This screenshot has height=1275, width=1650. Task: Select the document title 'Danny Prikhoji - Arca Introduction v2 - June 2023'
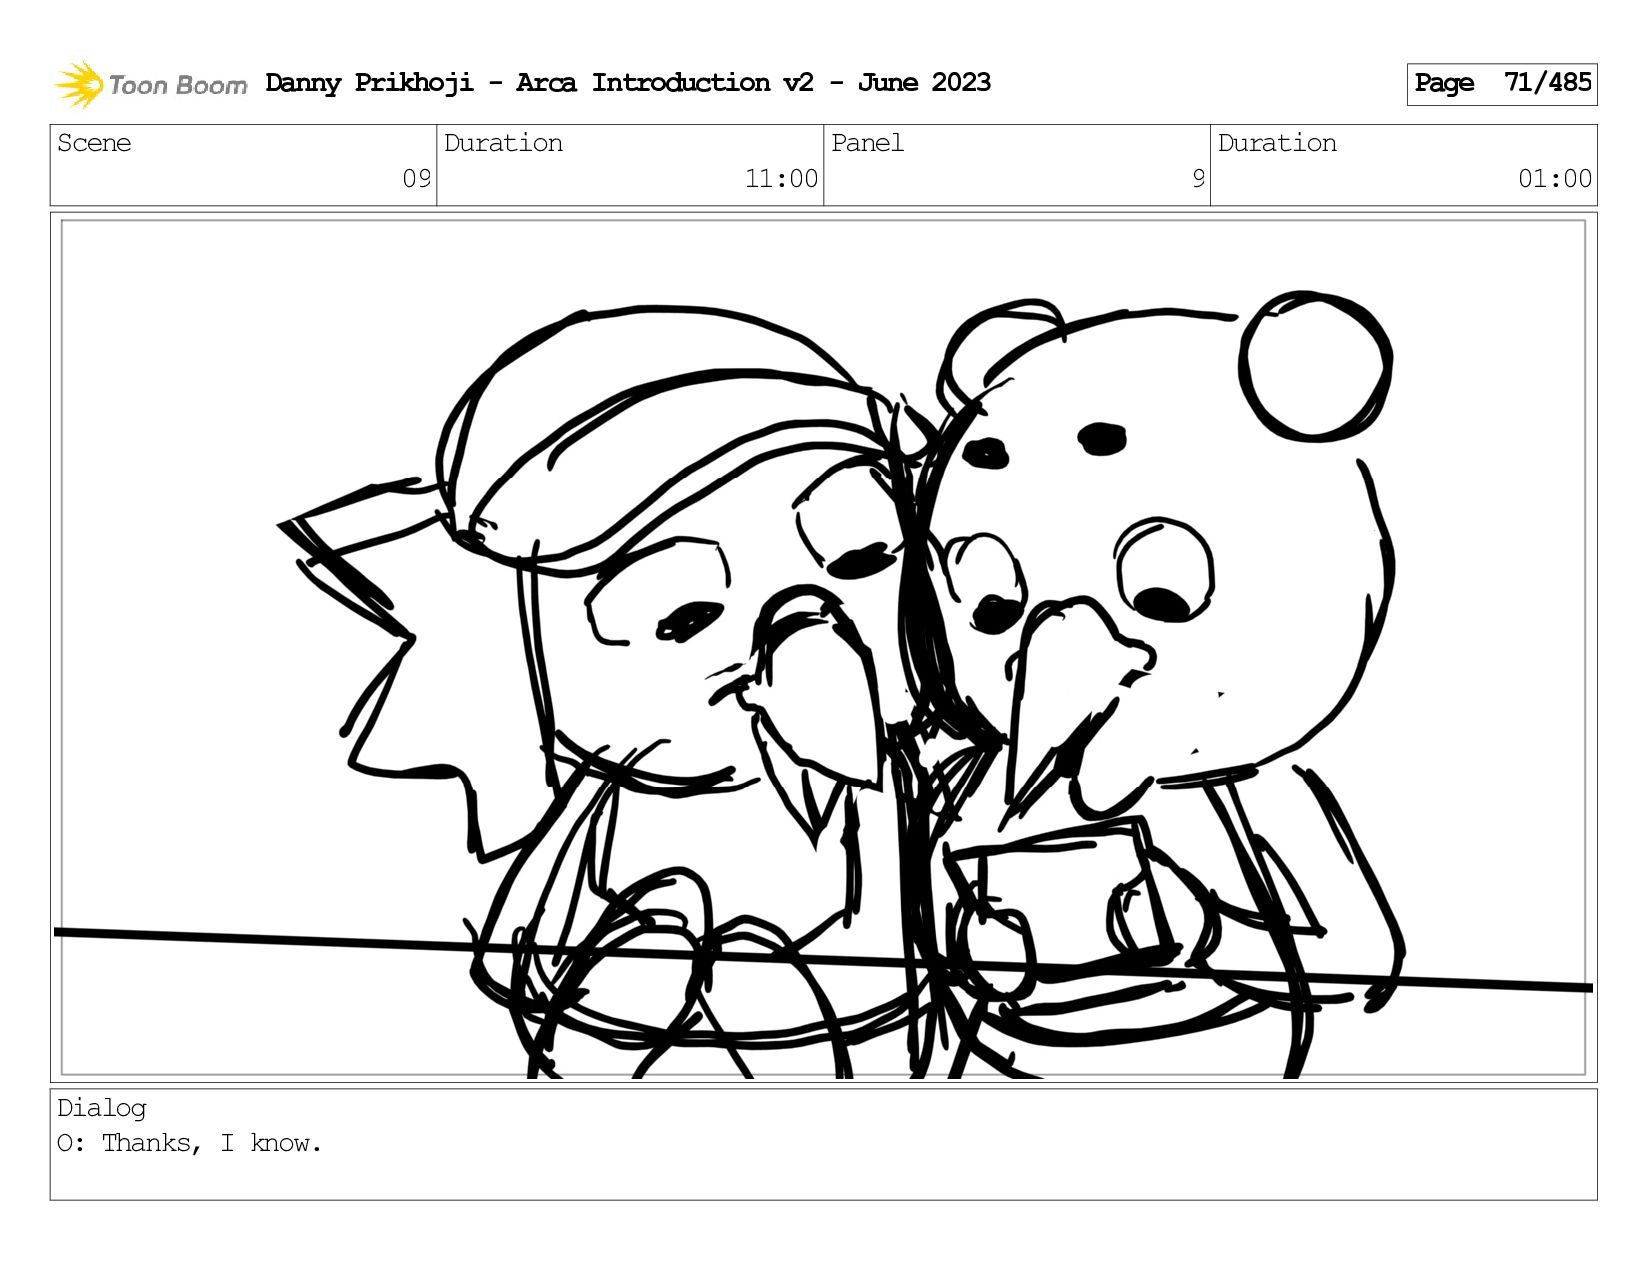click(628, 83)
